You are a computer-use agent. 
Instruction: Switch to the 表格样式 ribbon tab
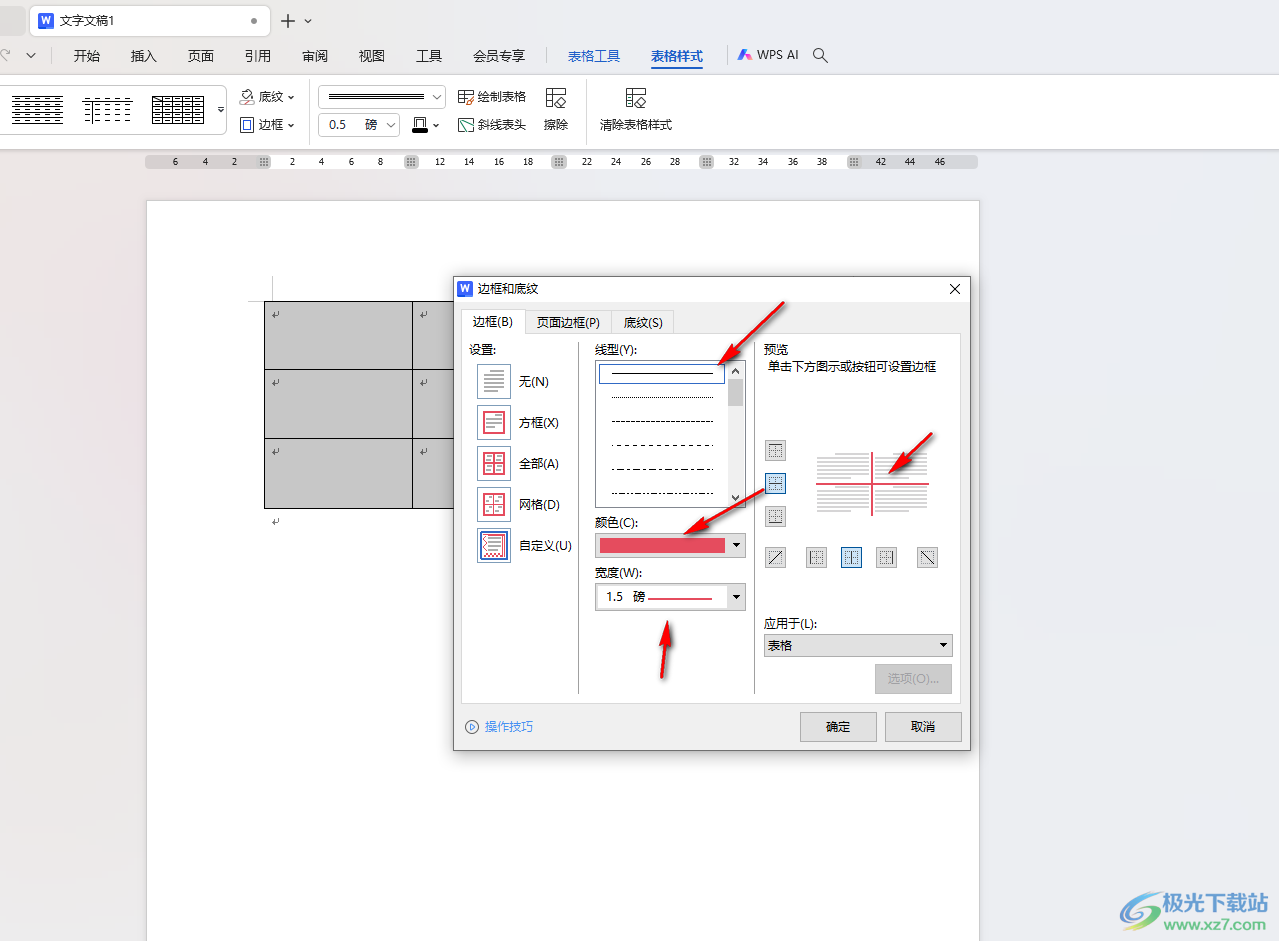[677, 56]
